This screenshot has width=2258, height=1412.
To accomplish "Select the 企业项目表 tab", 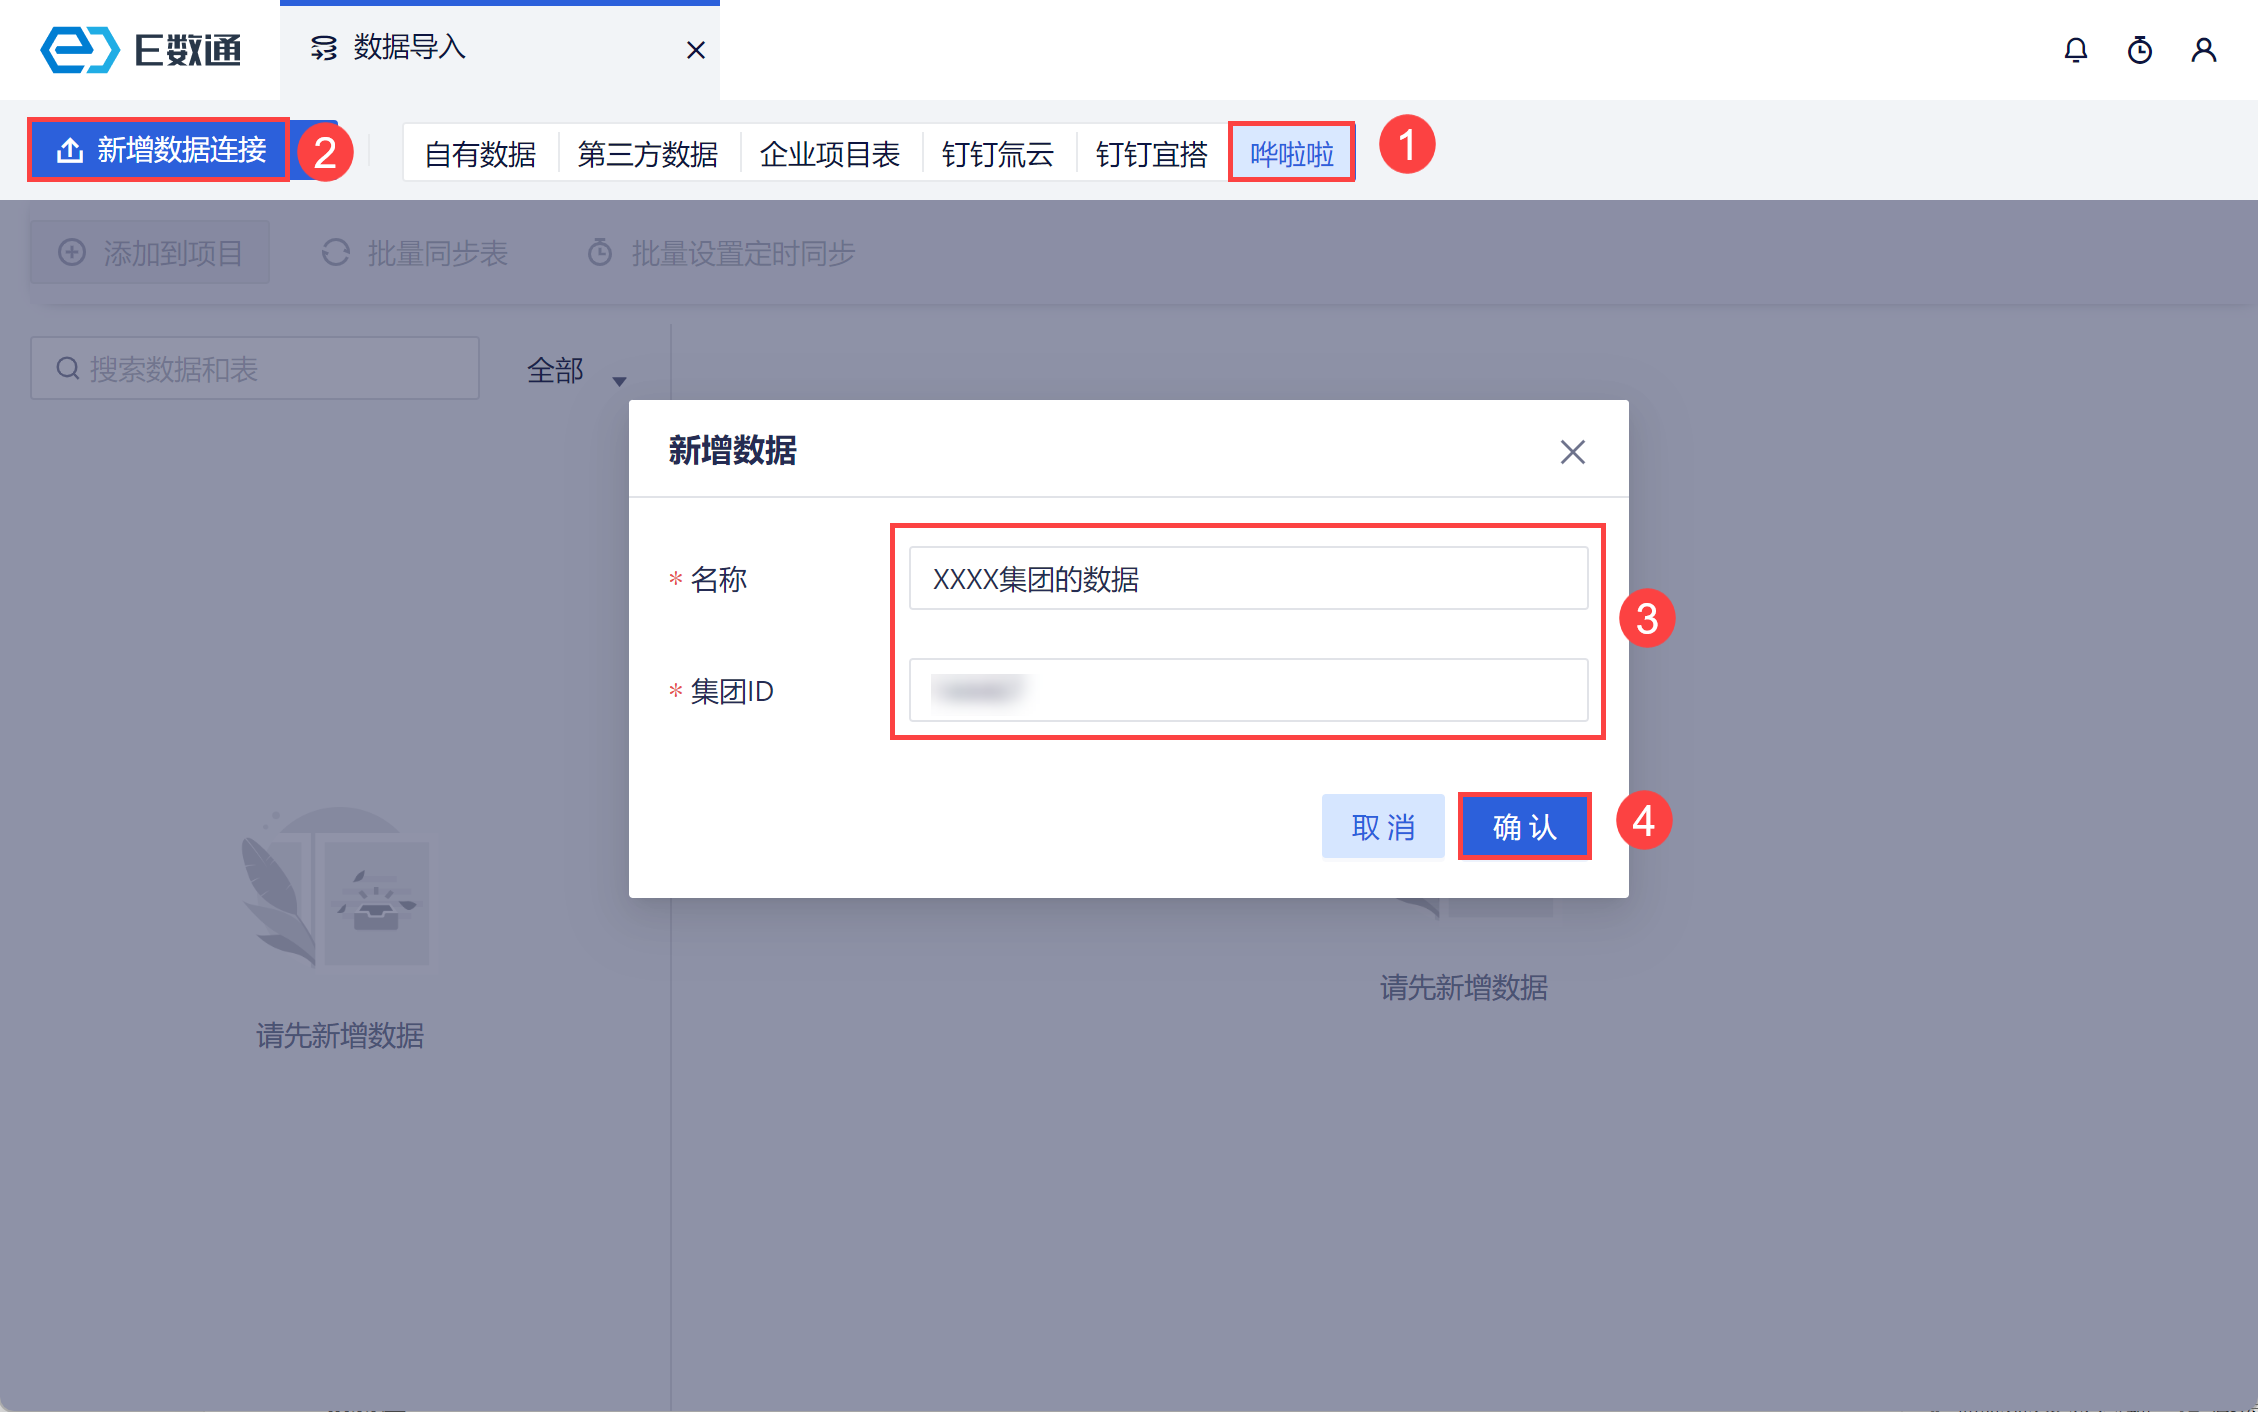I will pyautogui.click(x=829, y=154).
